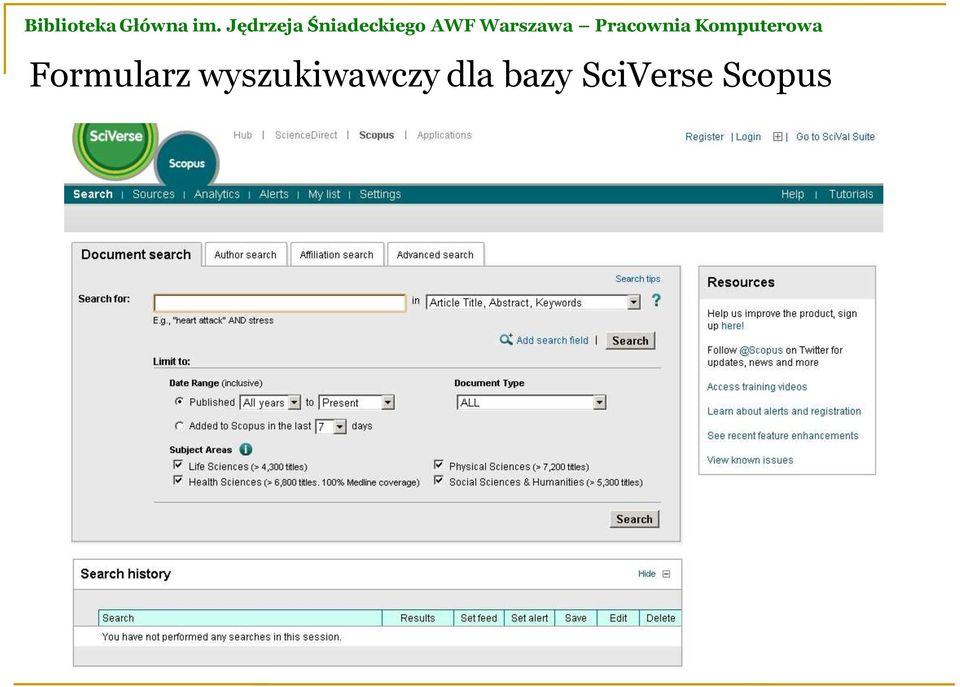Click the Search button below Subject Areas
The width and height of the screenshot is (960, 687).
point(634,519)
